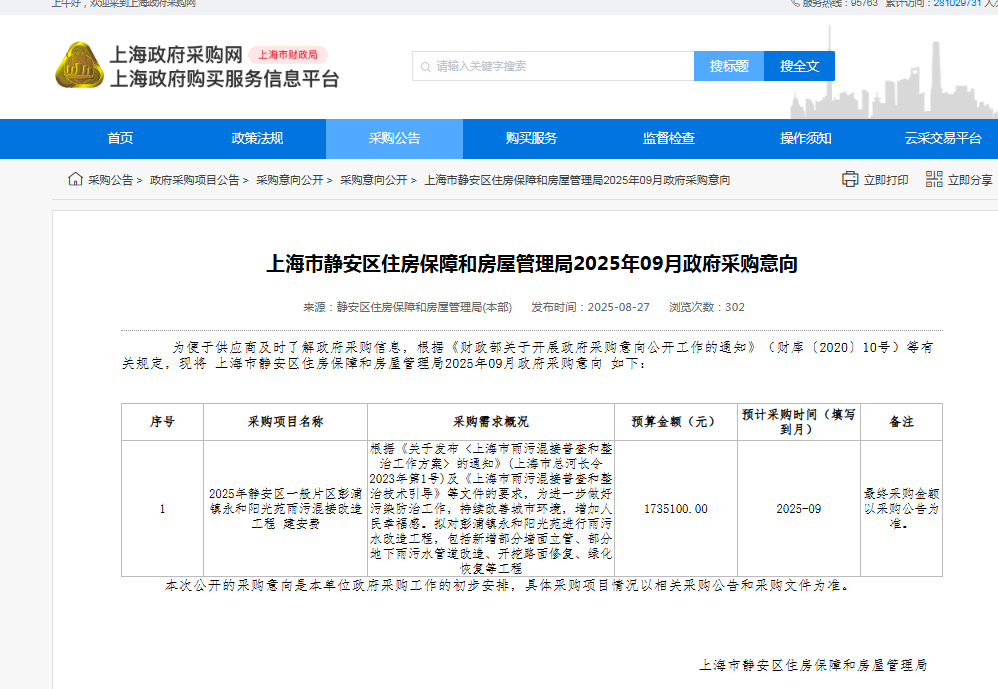
Task: Open the 首页 navigation tab
Action: (x=120, y=139)
